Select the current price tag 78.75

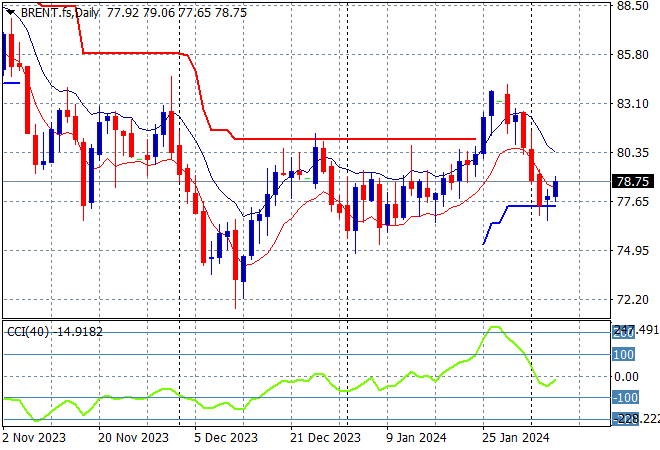pos(632,182)
